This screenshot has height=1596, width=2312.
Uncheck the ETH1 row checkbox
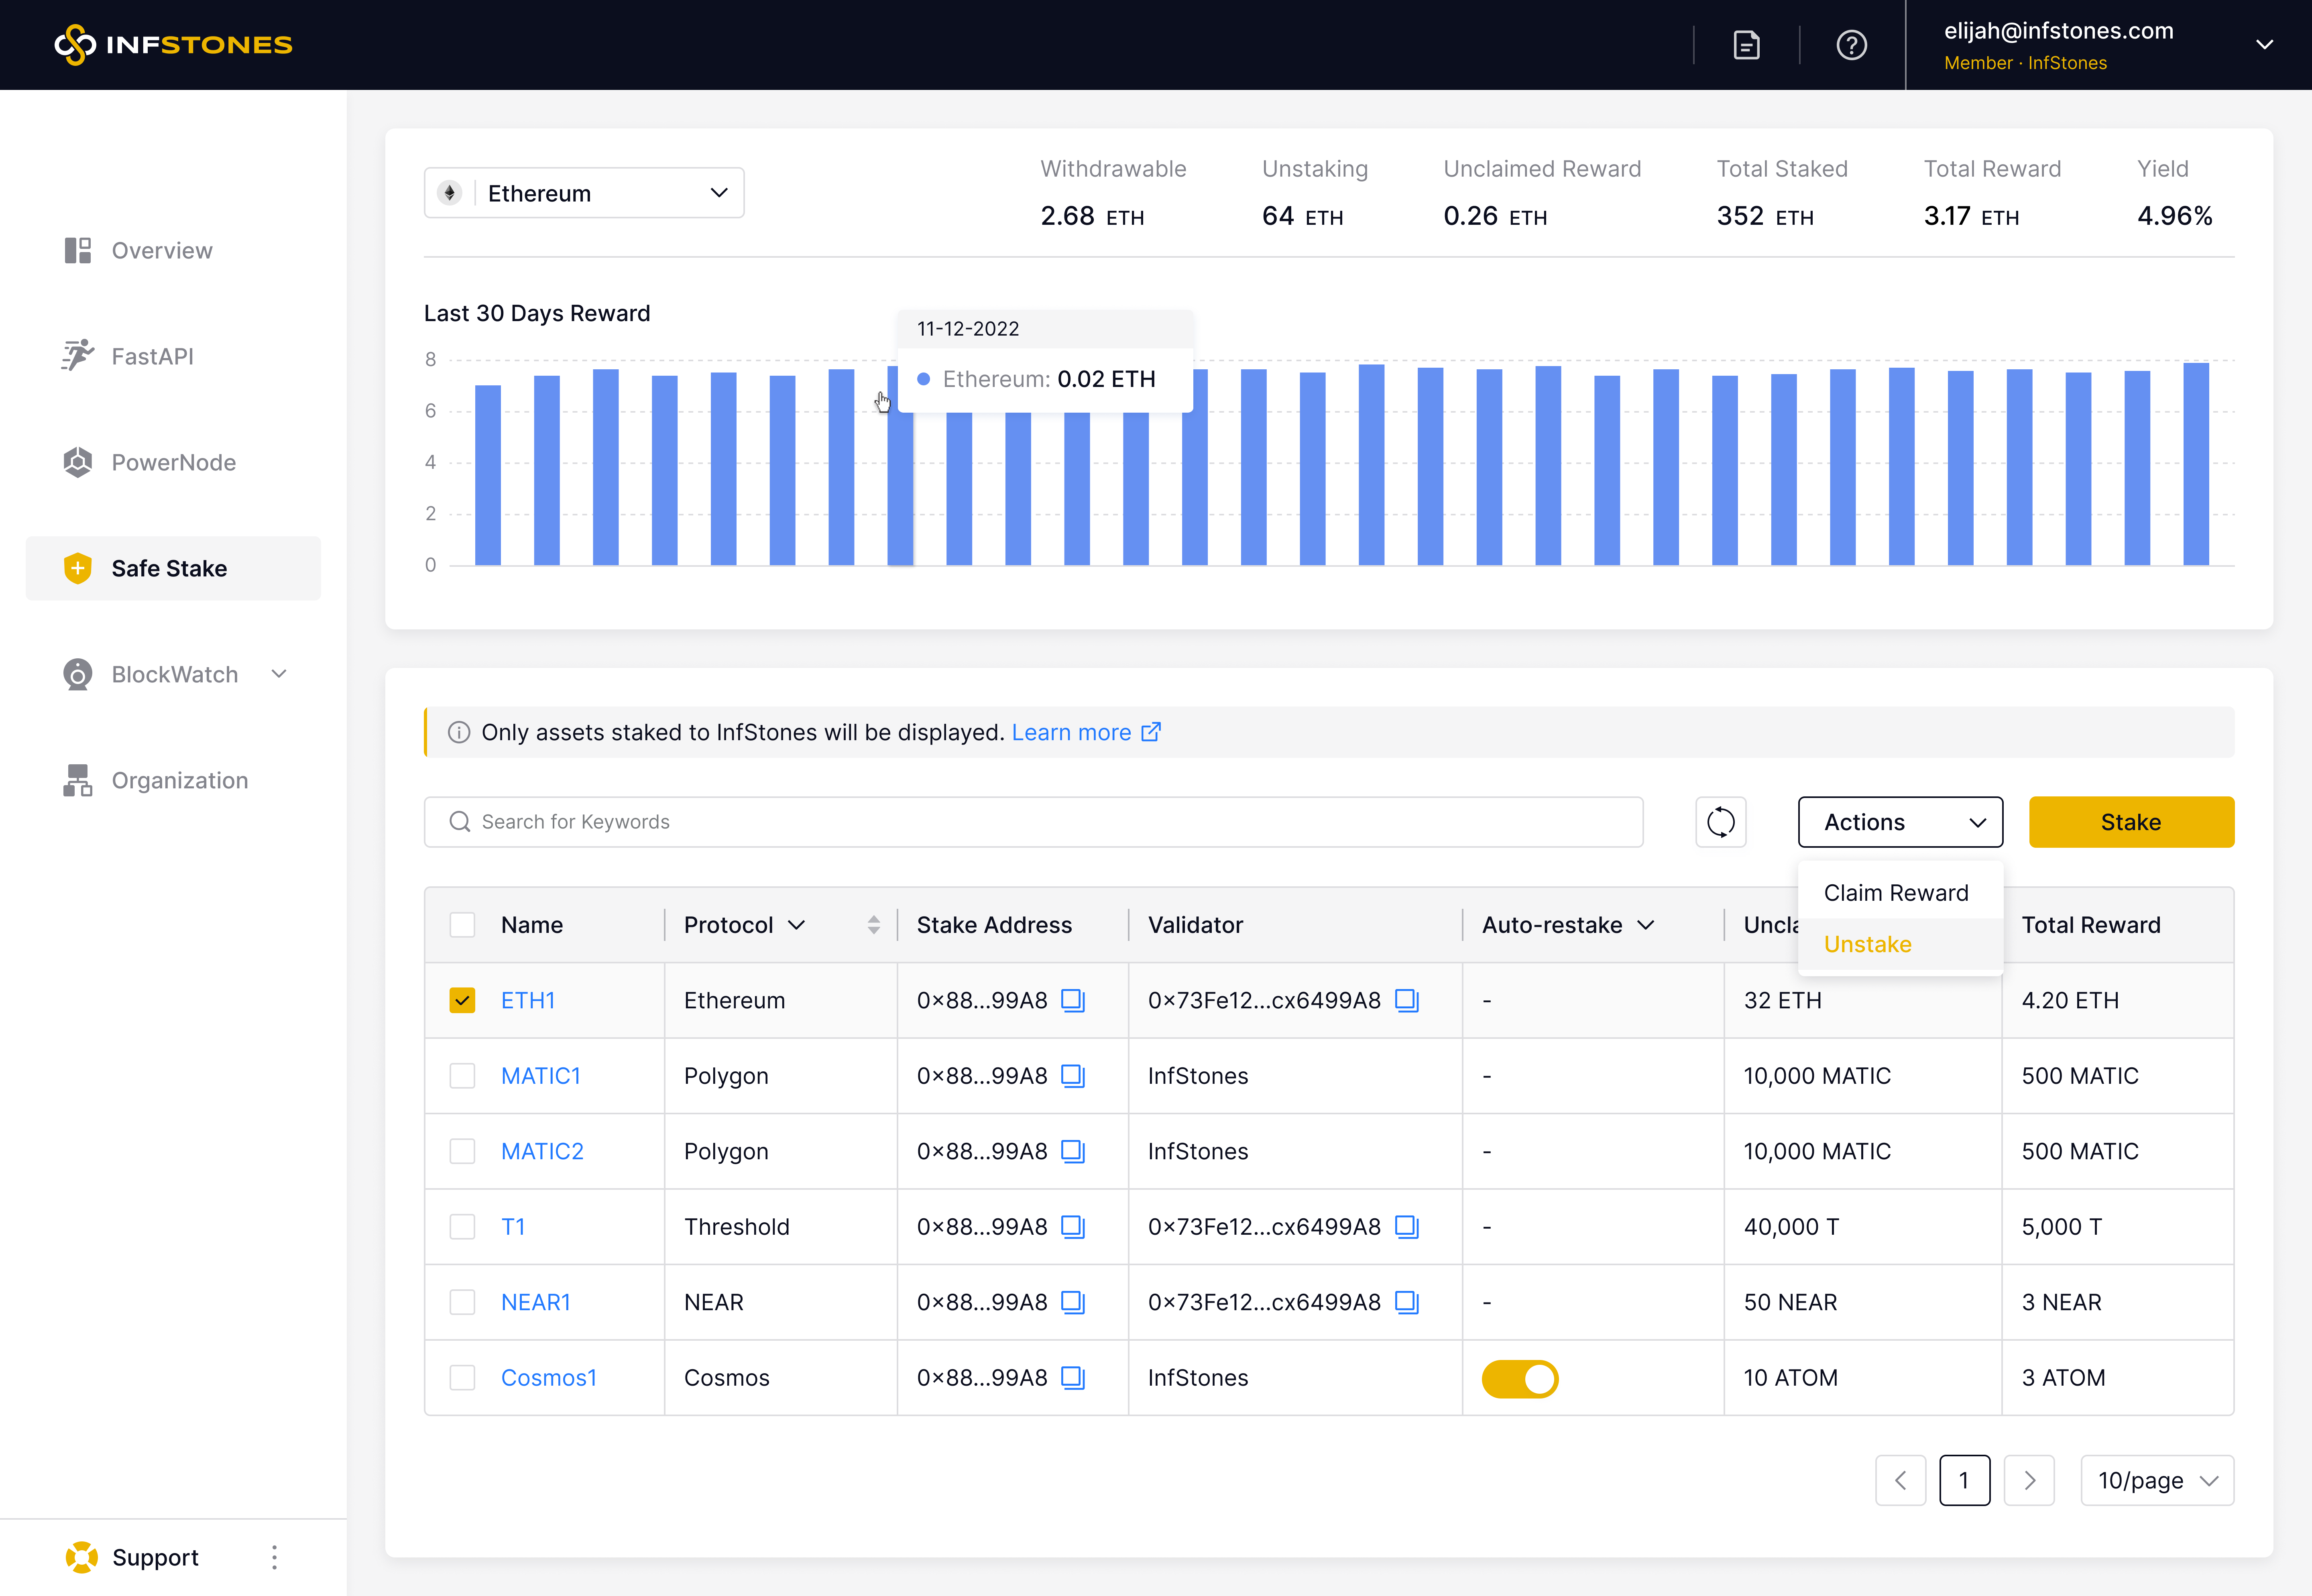[x=462, y=1000]
